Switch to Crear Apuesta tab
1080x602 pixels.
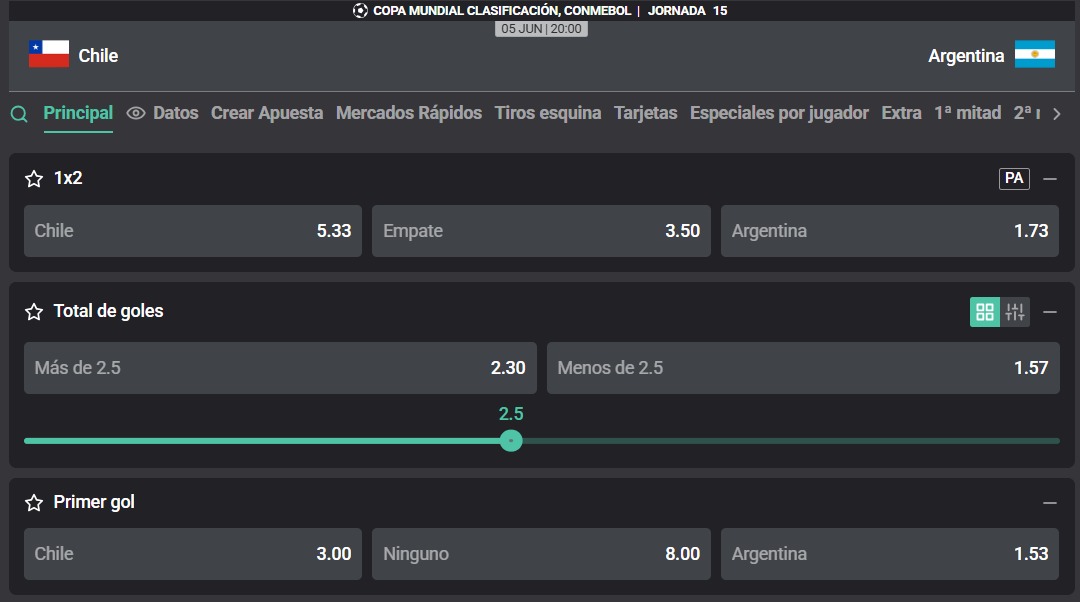pyautogui.click(x=267, y=113)
